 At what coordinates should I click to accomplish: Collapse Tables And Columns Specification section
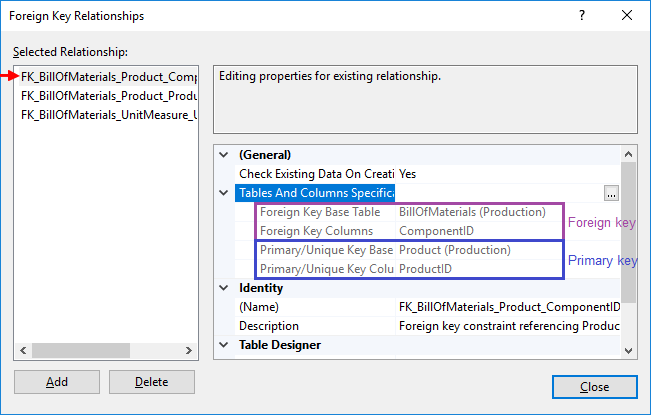coord(223,193)
